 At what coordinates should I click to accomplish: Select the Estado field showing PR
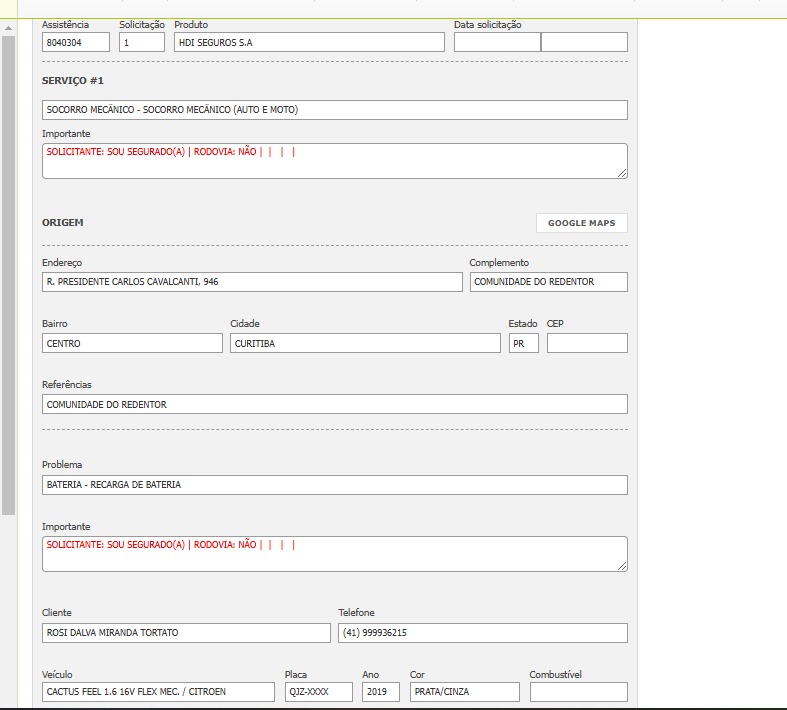pyautogui.click(x=524, y=343)
